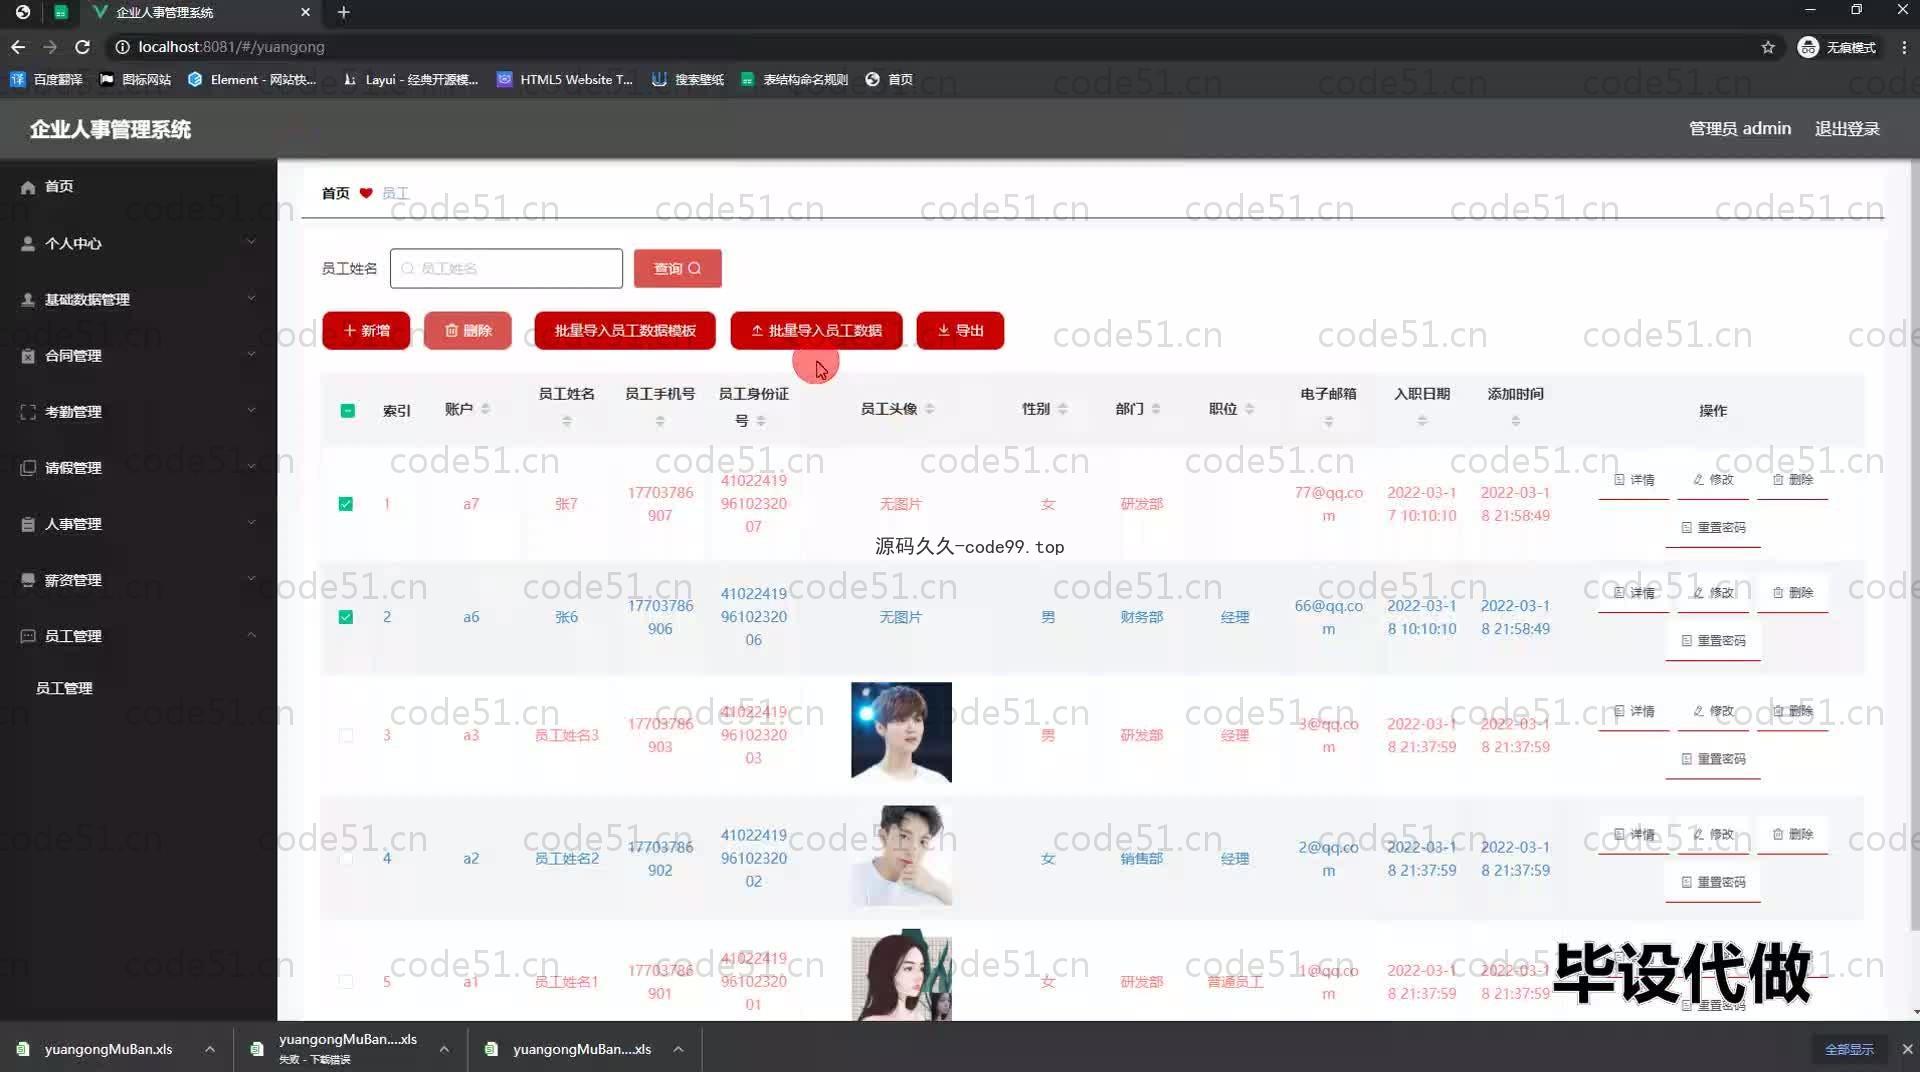Click the home icon in the sidebar
1920x1072 pixels.
28,187
